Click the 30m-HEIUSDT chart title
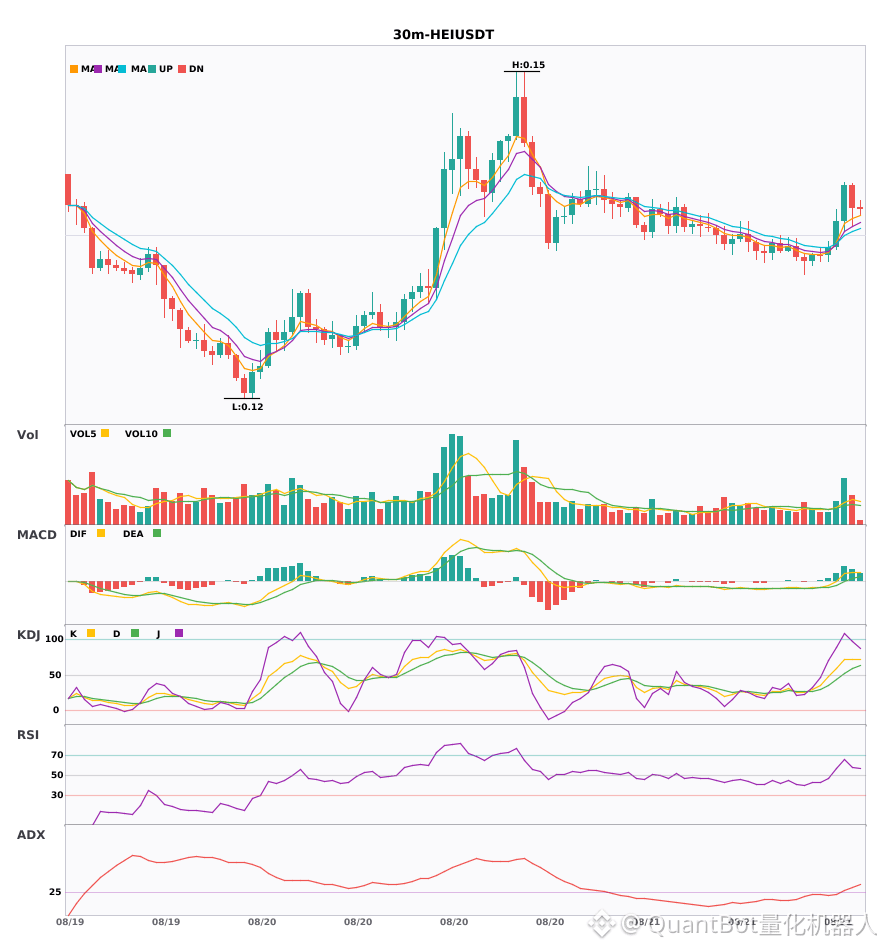The width and height of the screenshot is (885, 950). (x=443, y=35)
